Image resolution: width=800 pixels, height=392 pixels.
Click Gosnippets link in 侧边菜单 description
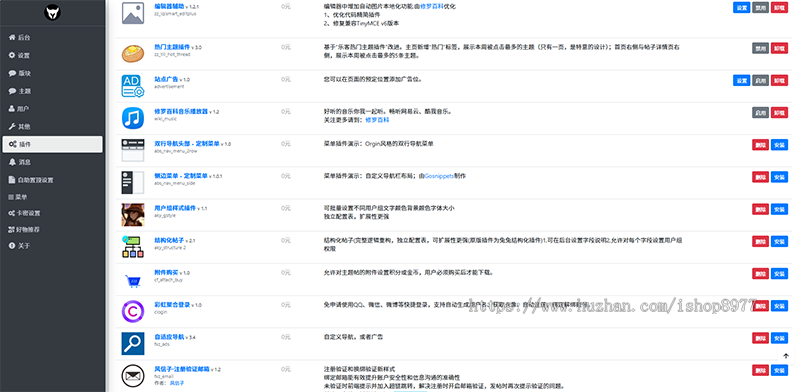coord(439,176)
